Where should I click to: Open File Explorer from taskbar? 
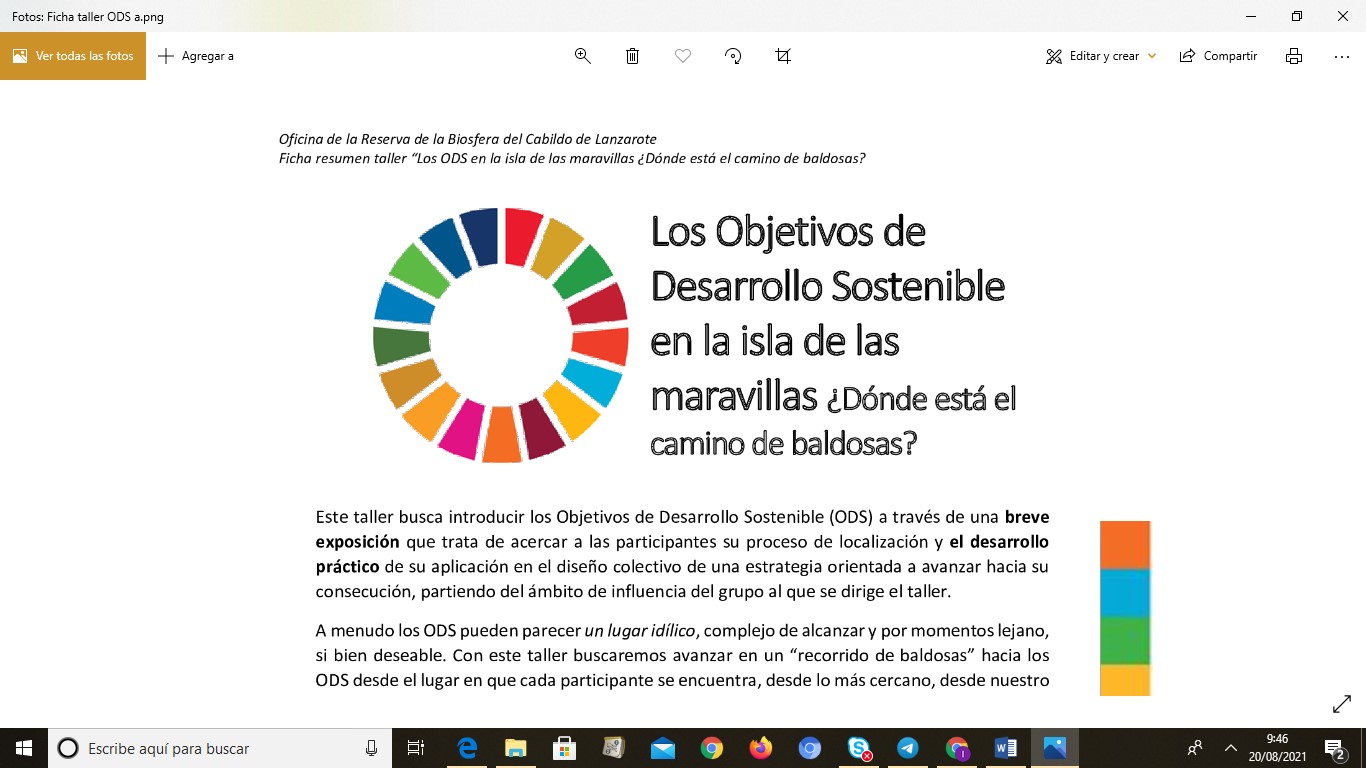[x=516, y=748]
